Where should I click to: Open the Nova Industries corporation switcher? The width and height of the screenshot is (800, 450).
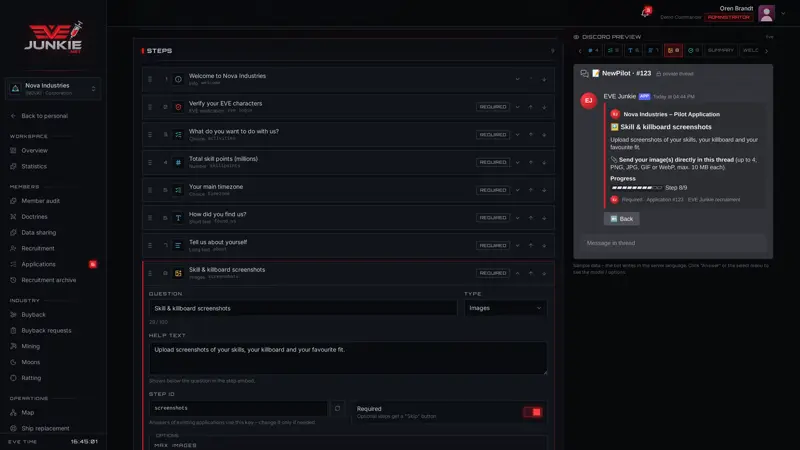pyautogui.click(x=53, y=89)
